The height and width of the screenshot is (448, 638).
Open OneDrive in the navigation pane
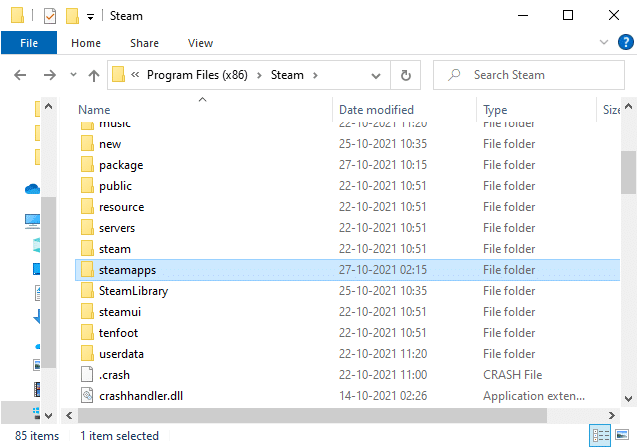[x=33, y=189]
